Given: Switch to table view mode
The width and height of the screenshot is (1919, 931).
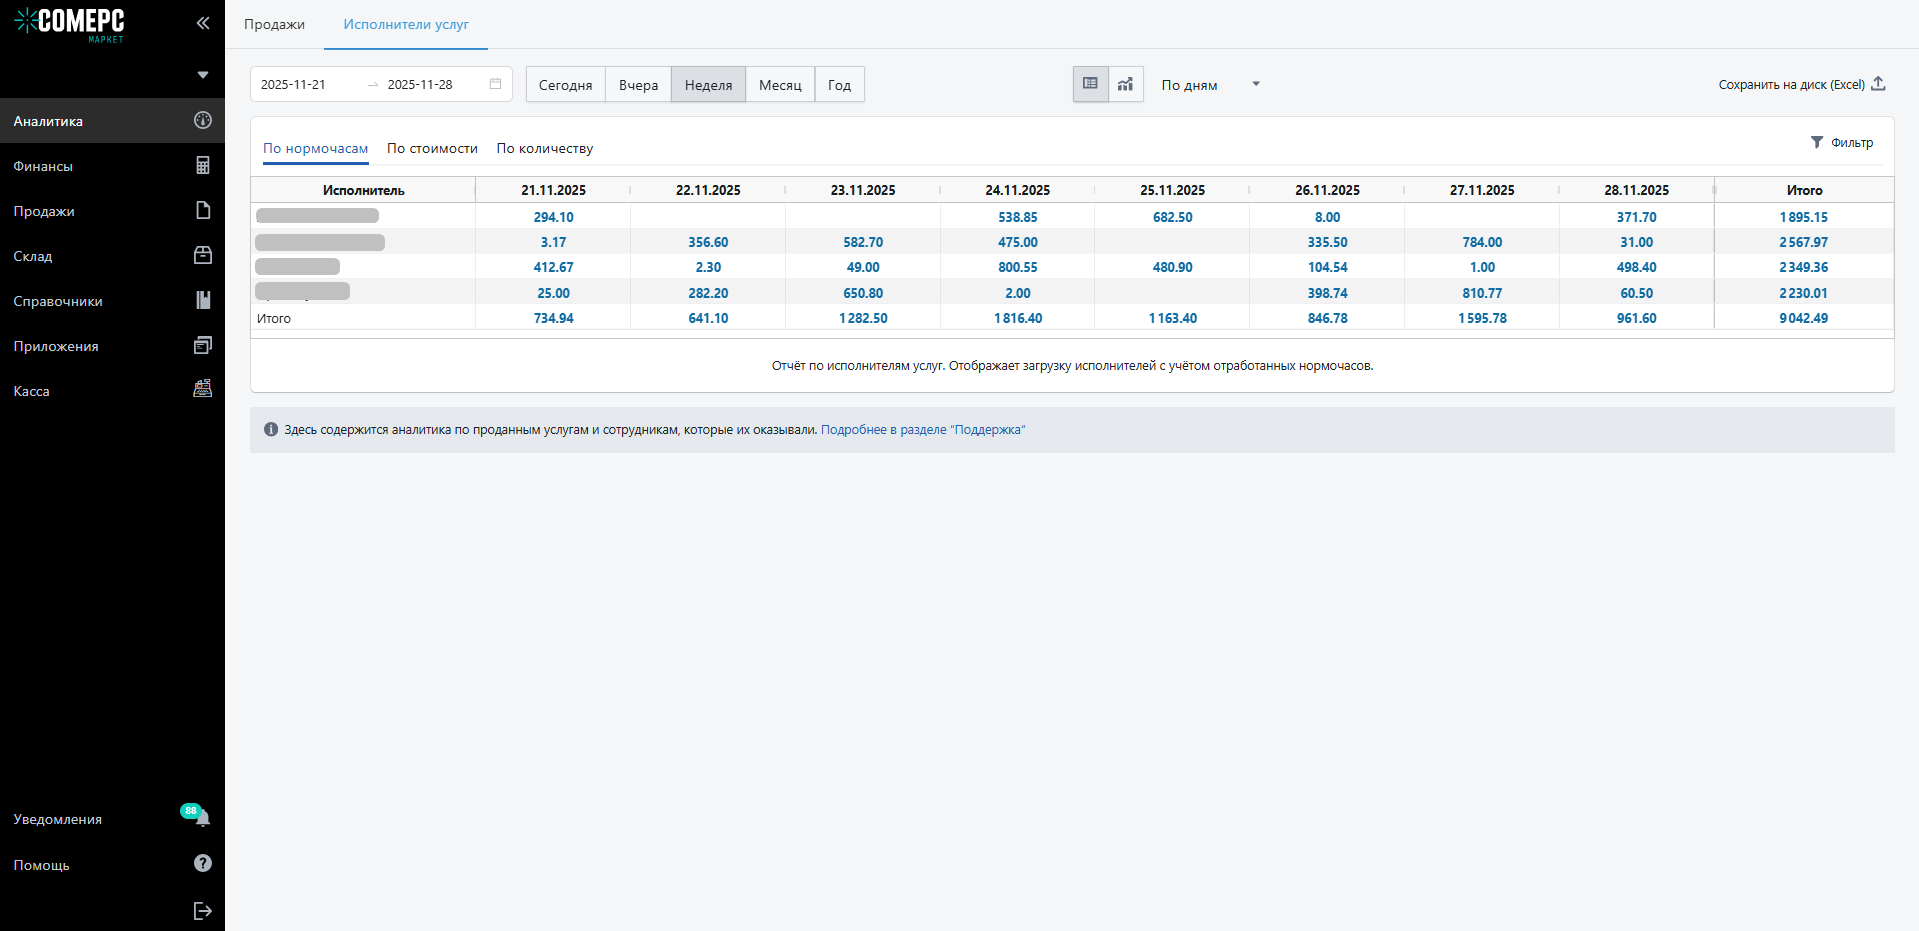Looking at the screenshot, I should pyautogui.click(x=1090, y=84).
